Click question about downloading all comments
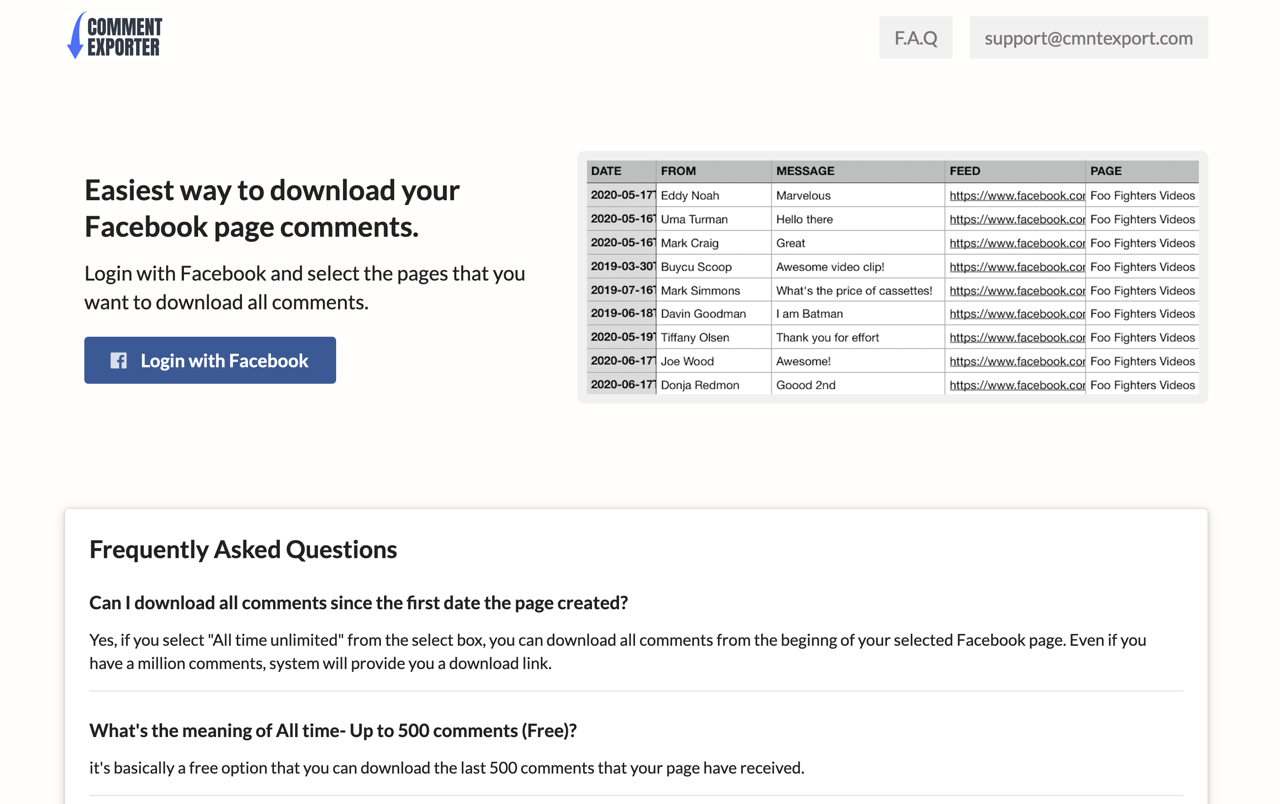Viewport: 1280px width, 804px height. [358, 602]
